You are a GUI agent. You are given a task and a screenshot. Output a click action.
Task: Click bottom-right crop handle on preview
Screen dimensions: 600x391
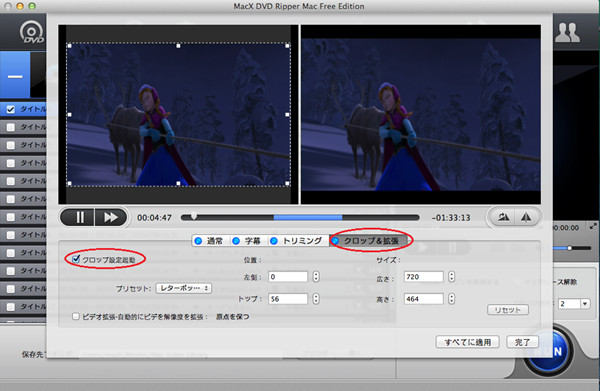(287, 184)
